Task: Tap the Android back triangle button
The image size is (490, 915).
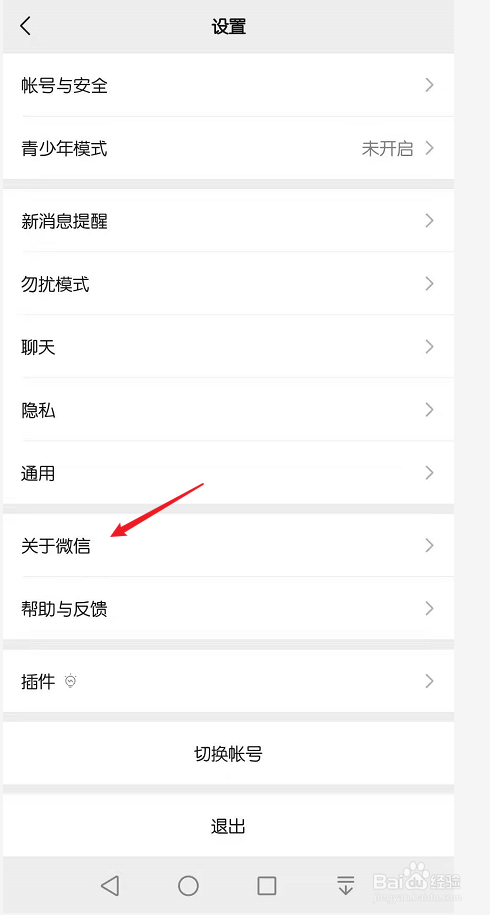Action: coord(110,885)
